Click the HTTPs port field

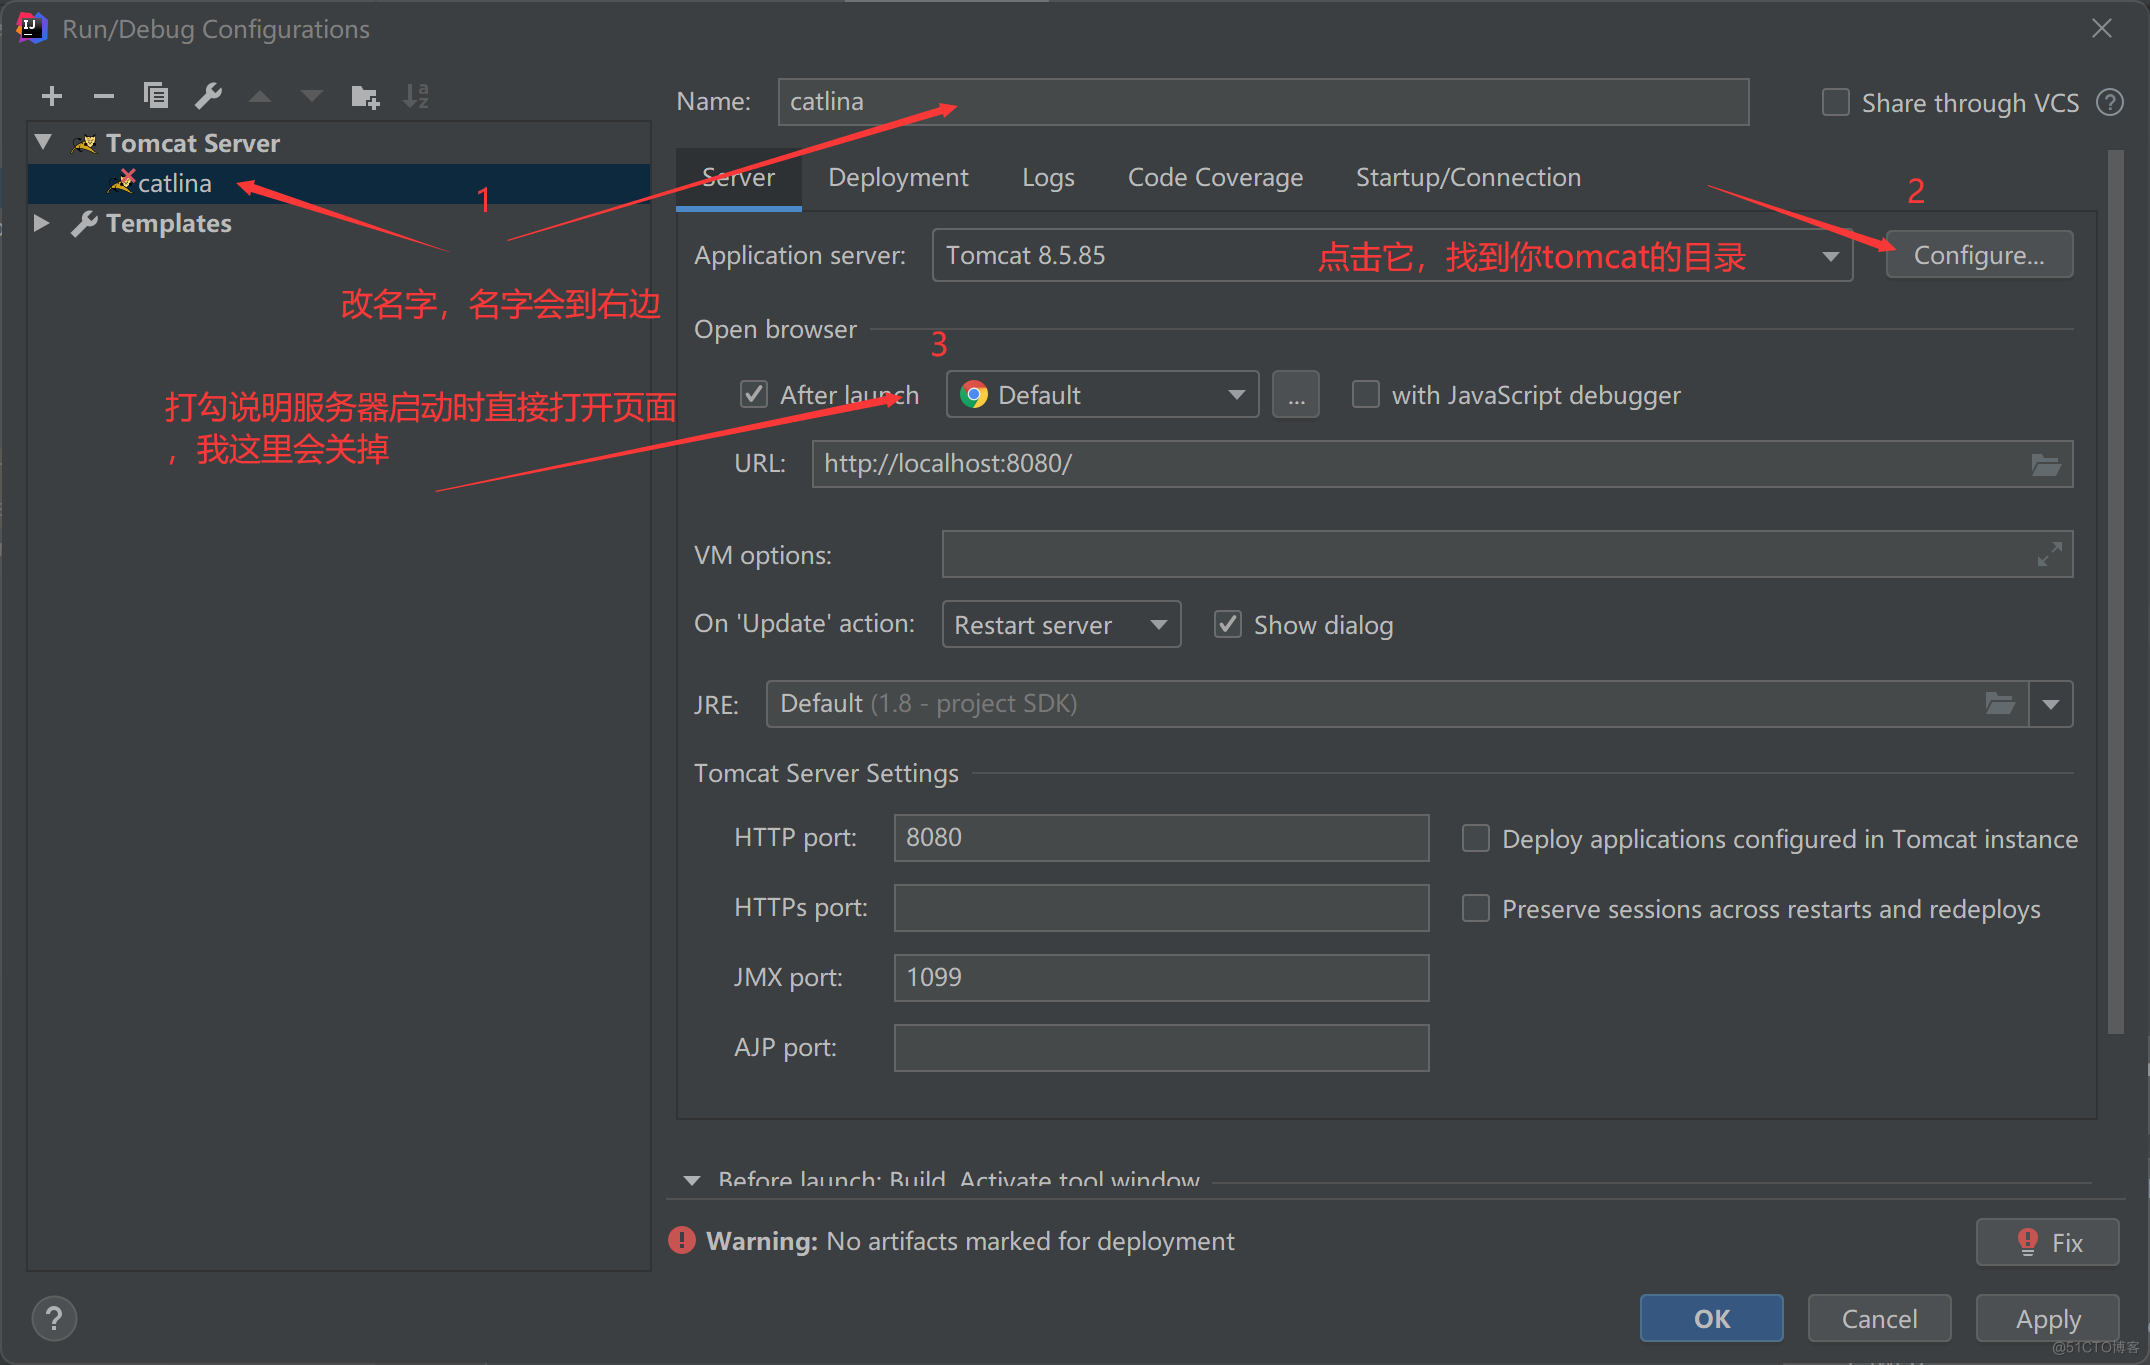[1161, 908]
